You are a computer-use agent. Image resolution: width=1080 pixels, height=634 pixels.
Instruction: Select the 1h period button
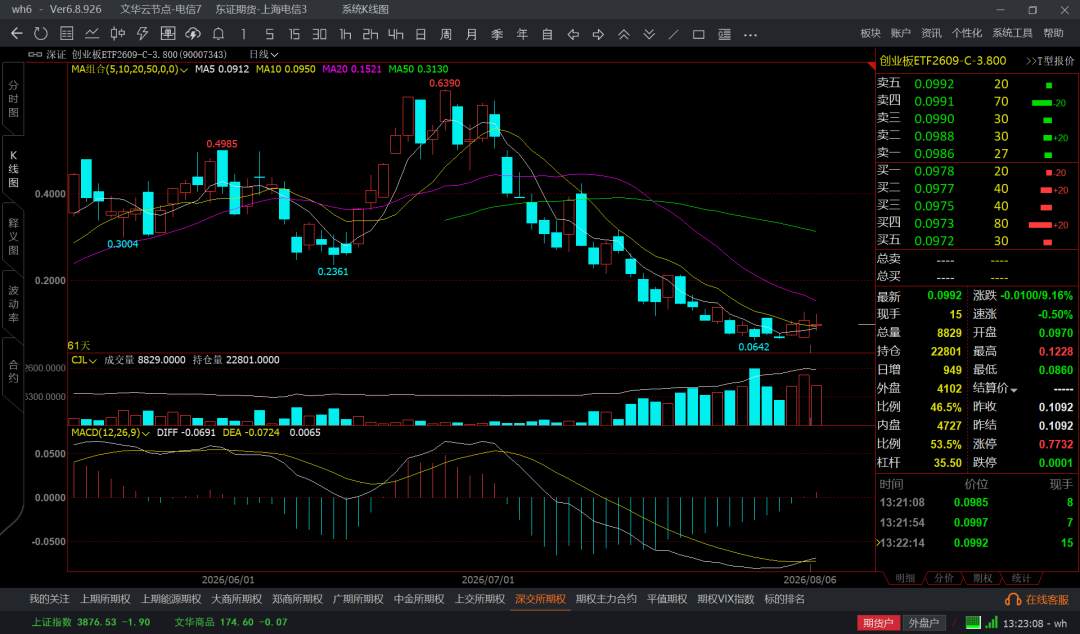(345, 34)
